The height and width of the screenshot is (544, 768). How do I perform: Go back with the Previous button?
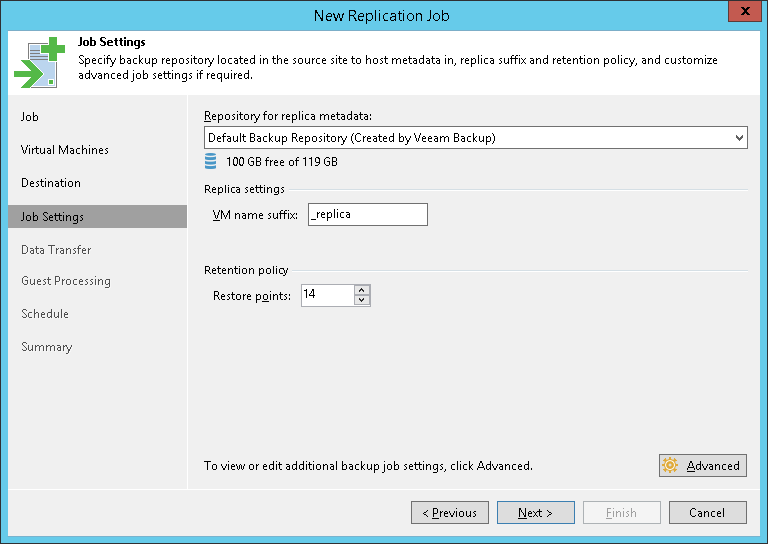(x=450, y=513)
